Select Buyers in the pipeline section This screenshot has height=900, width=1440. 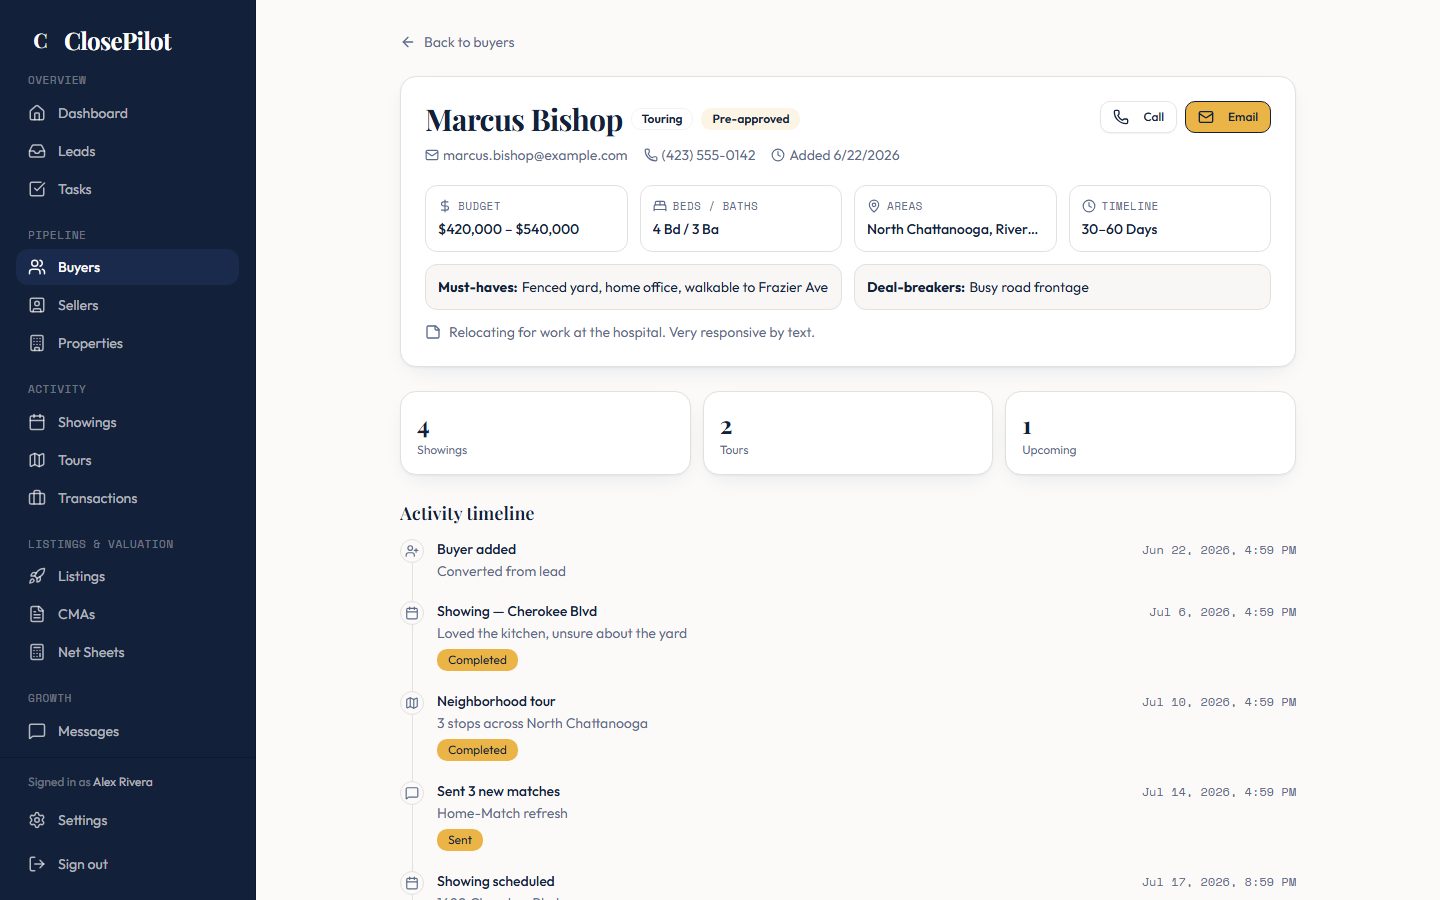coord(127,267)
